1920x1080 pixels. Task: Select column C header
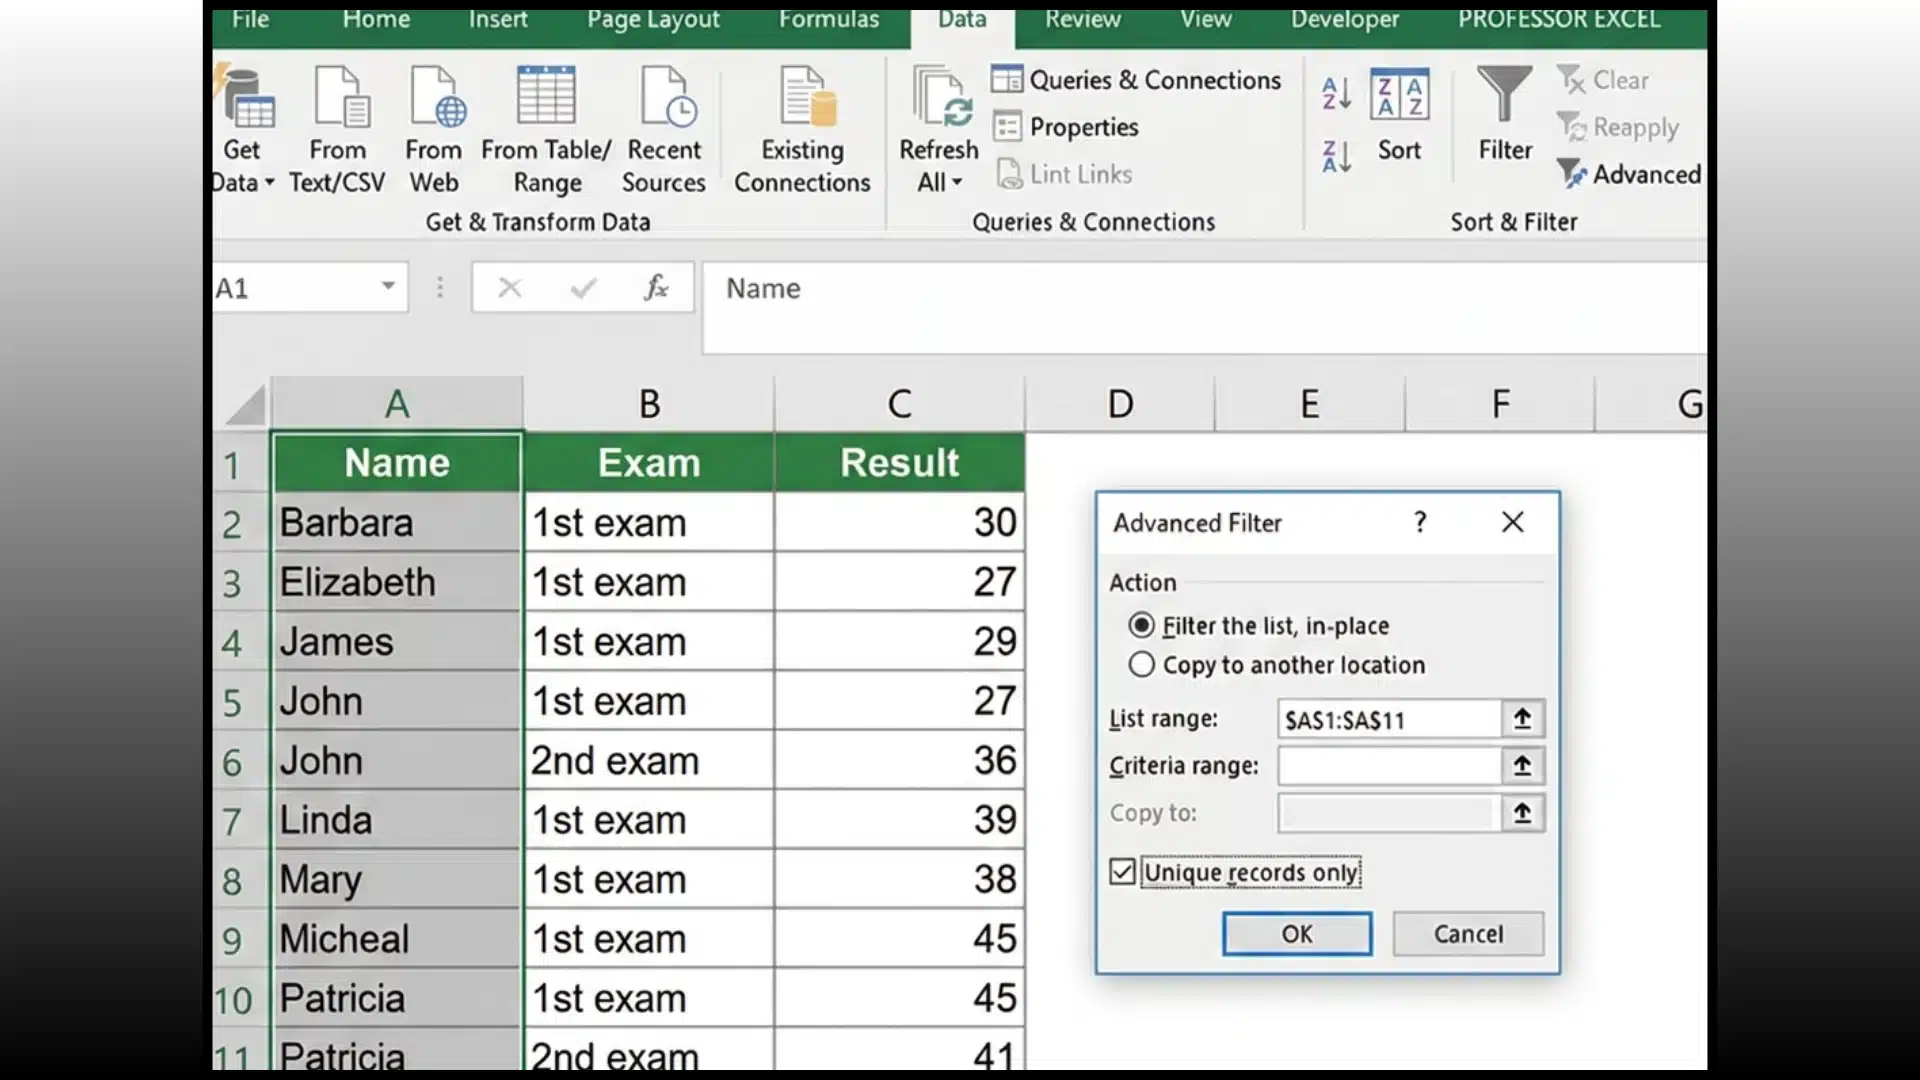[899, 404]
